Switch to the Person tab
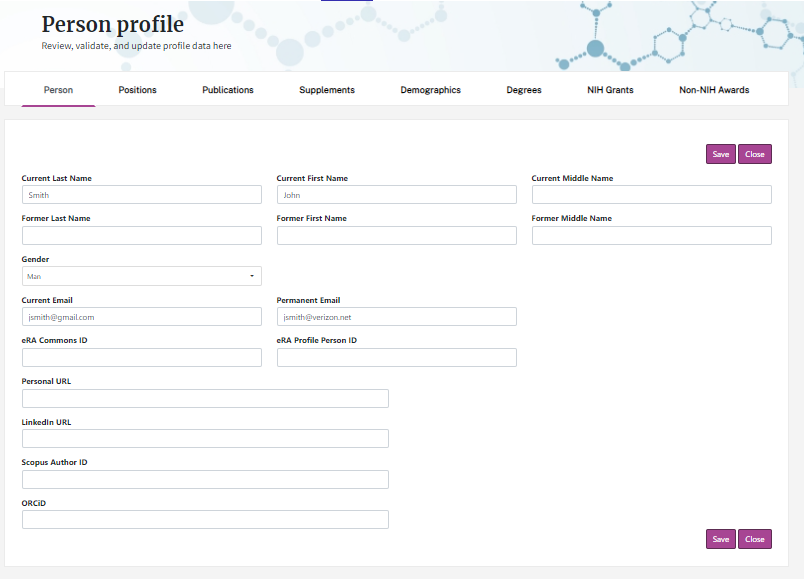Viewport: 804px width, 579px height. click(x=58, y=90)
